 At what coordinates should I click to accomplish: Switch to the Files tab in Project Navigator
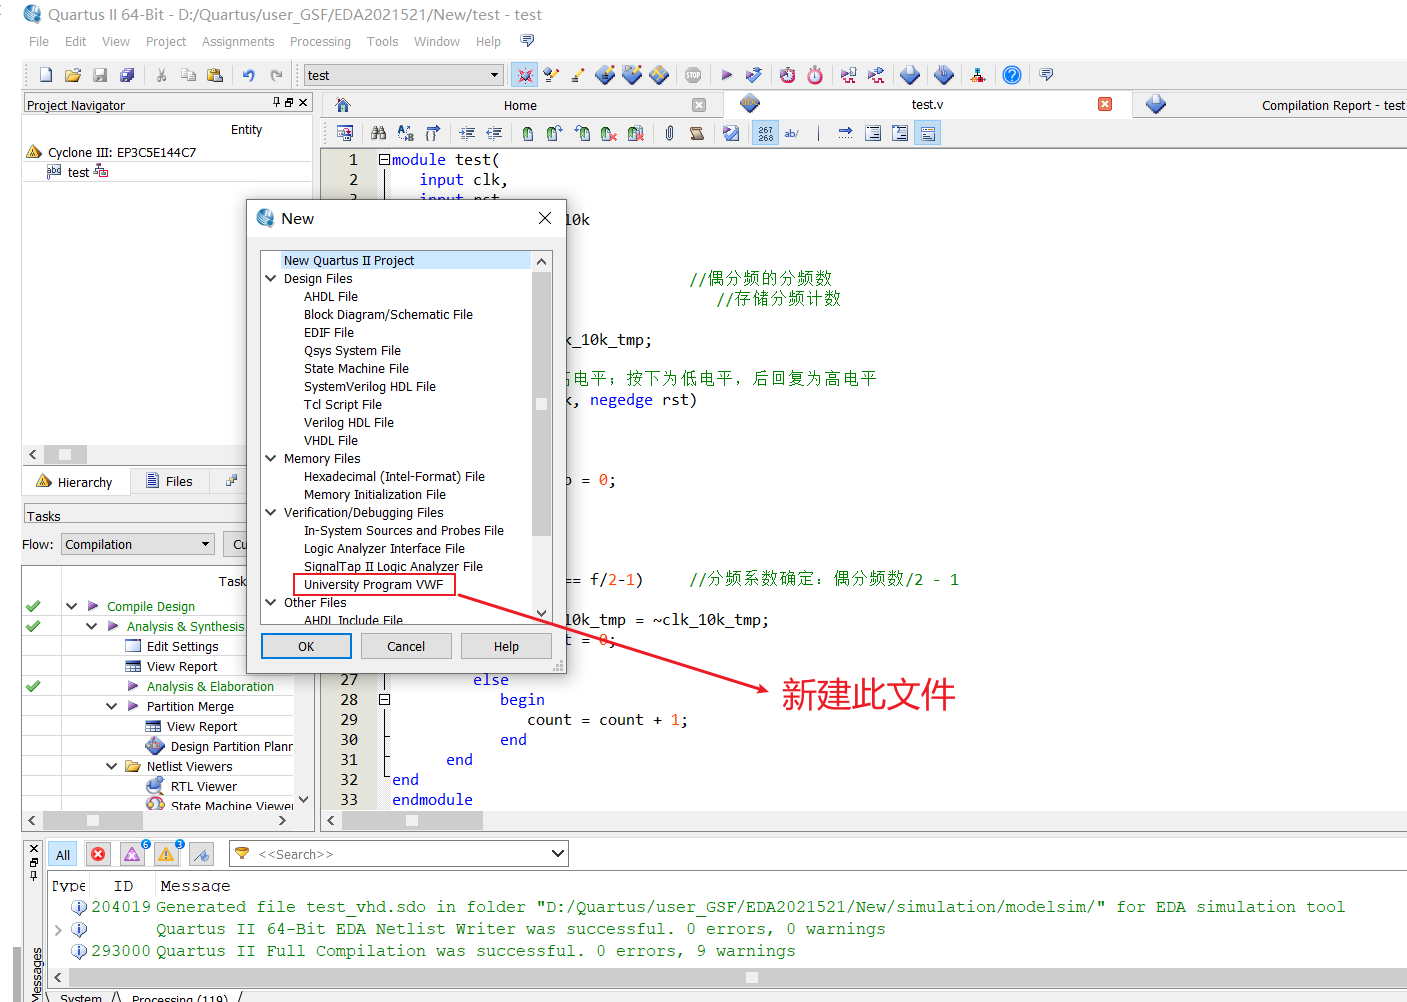pyautogui.click(x=168, y=481)
